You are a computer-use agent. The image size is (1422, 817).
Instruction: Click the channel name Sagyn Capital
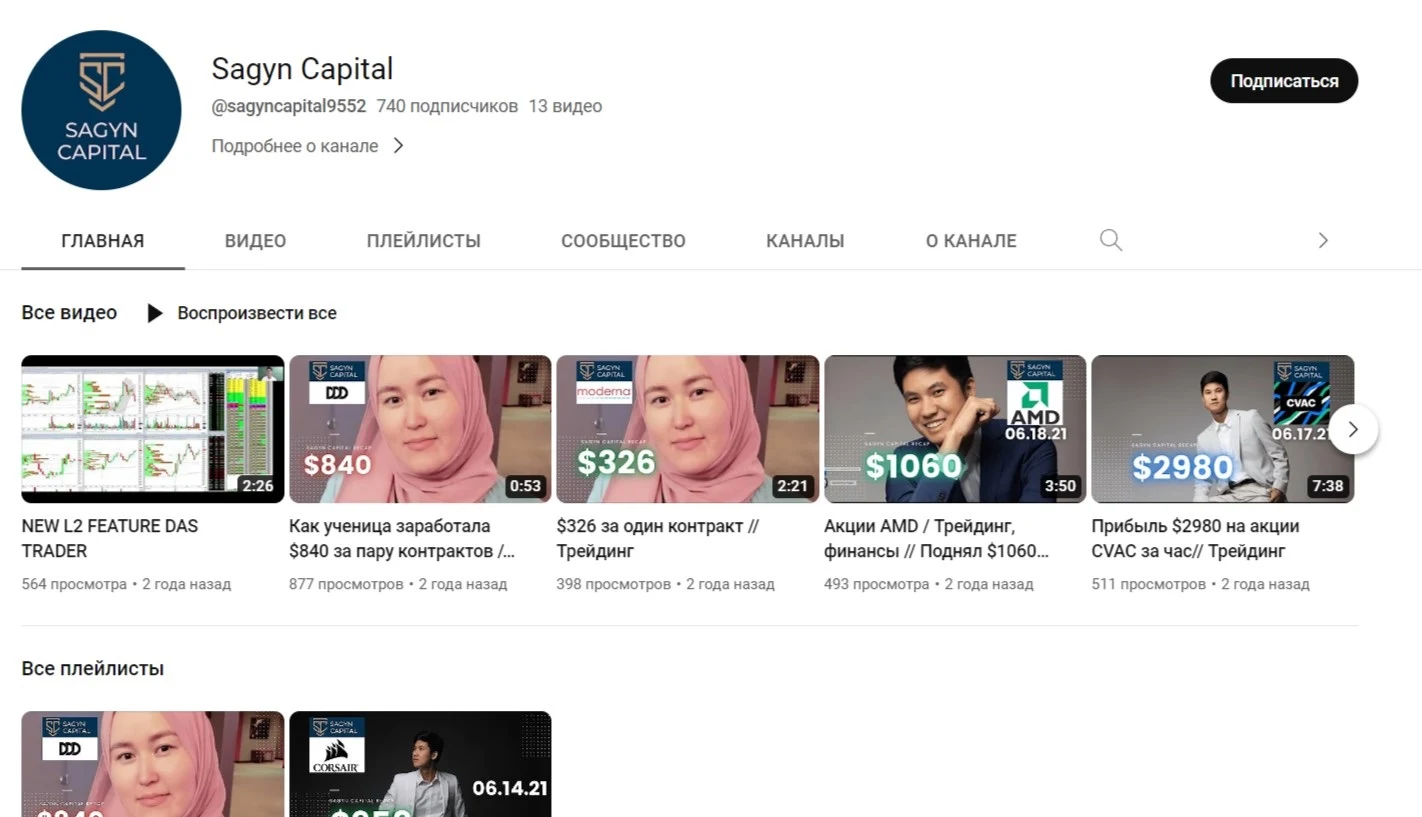(x=302, y=68)
